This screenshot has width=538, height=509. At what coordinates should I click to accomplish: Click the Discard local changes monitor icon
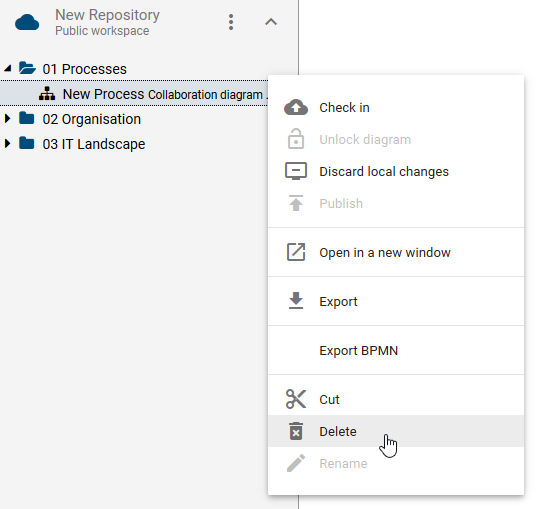(x=296, y=171)
